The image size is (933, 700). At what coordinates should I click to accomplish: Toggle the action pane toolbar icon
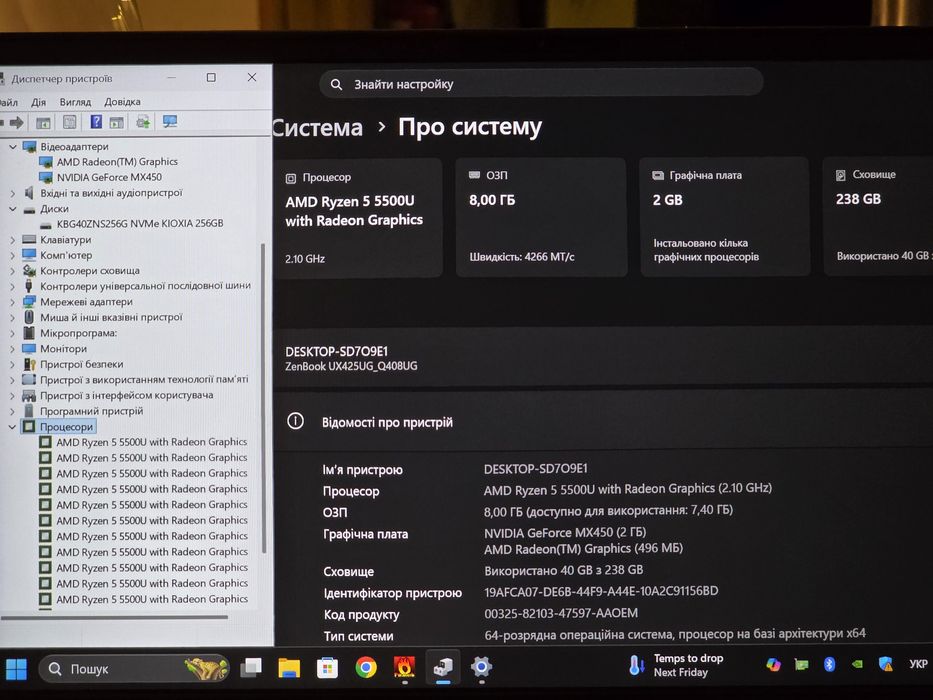point(117,123)
